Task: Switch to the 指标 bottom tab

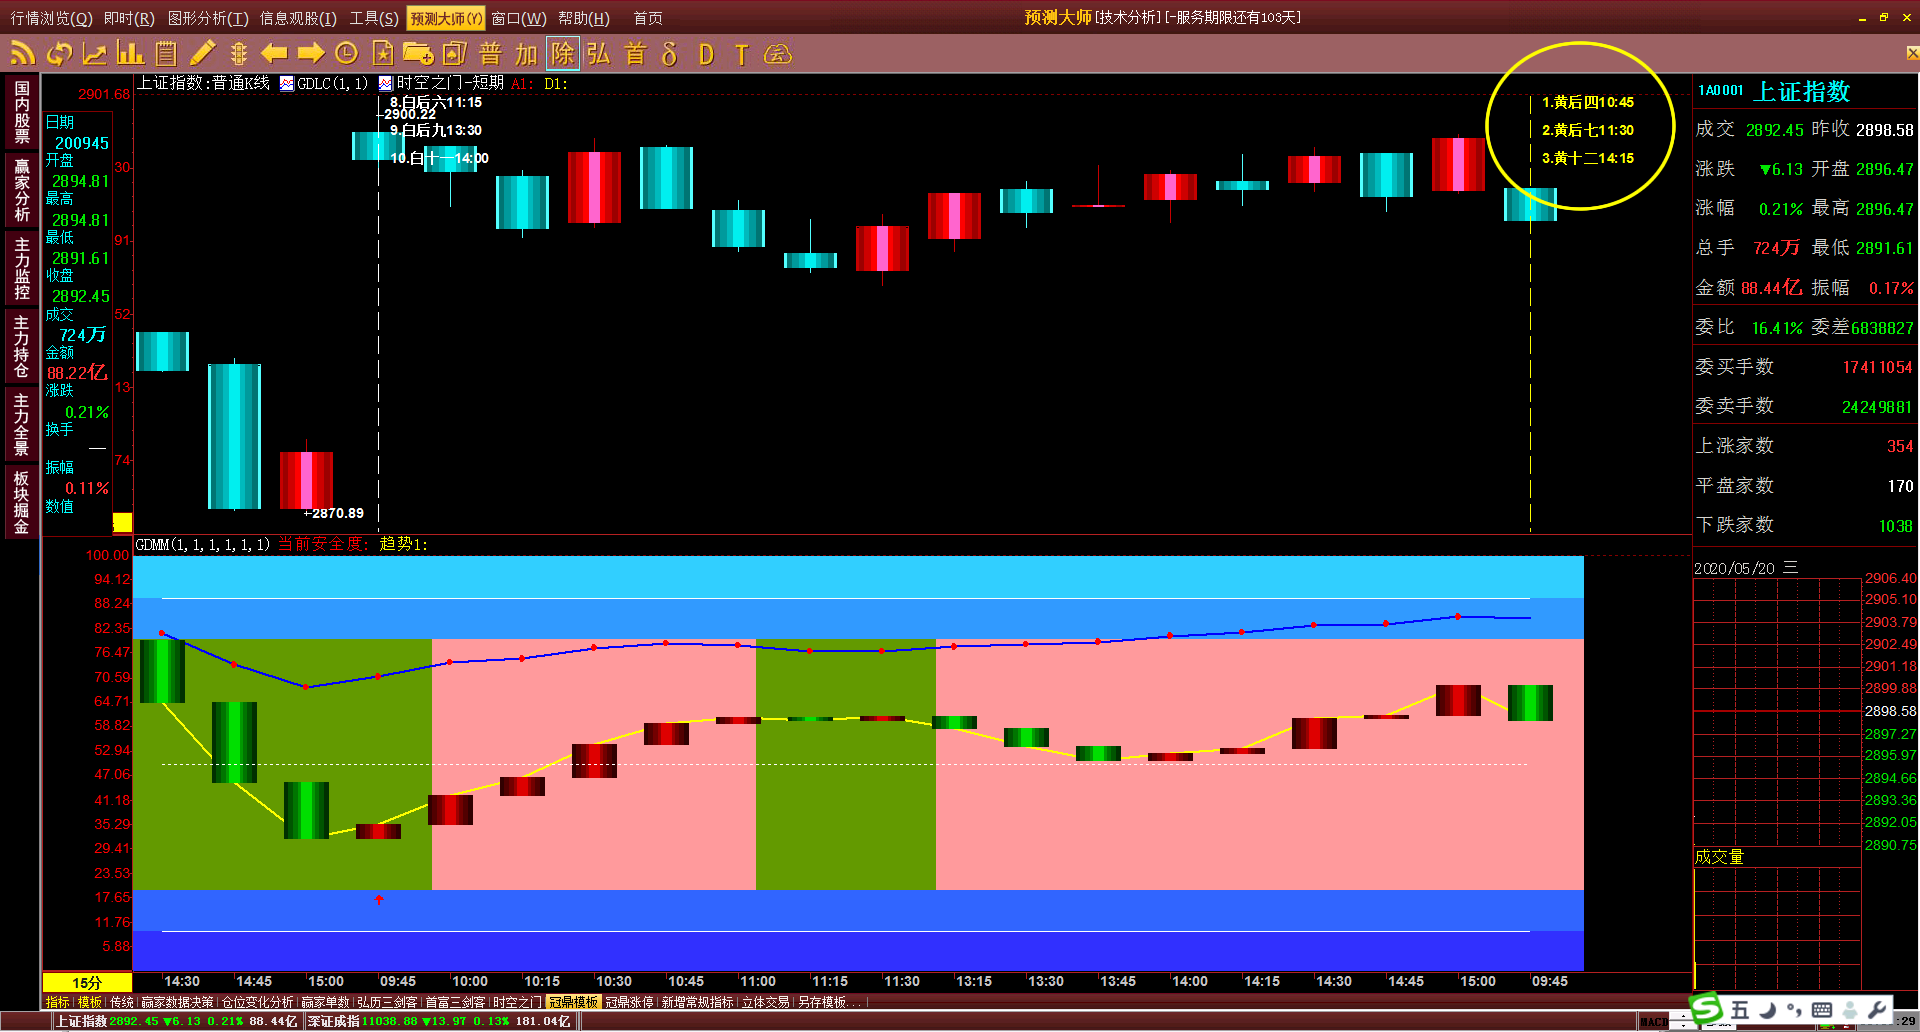Action: coord(58,1002)
